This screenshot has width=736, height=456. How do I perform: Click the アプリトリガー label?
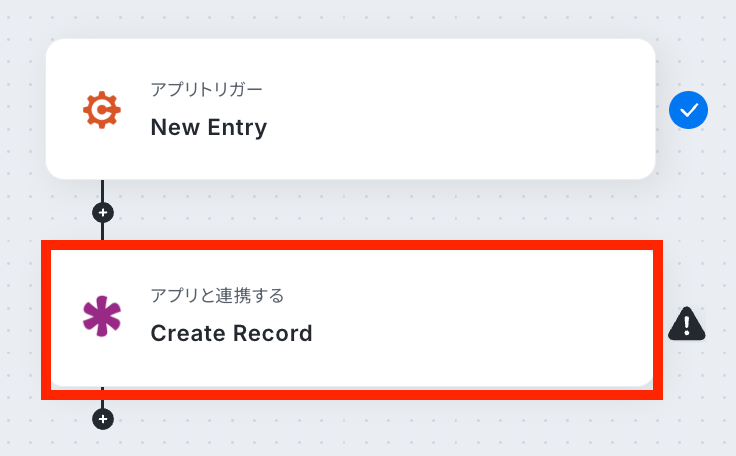click(x=207, y=90)
